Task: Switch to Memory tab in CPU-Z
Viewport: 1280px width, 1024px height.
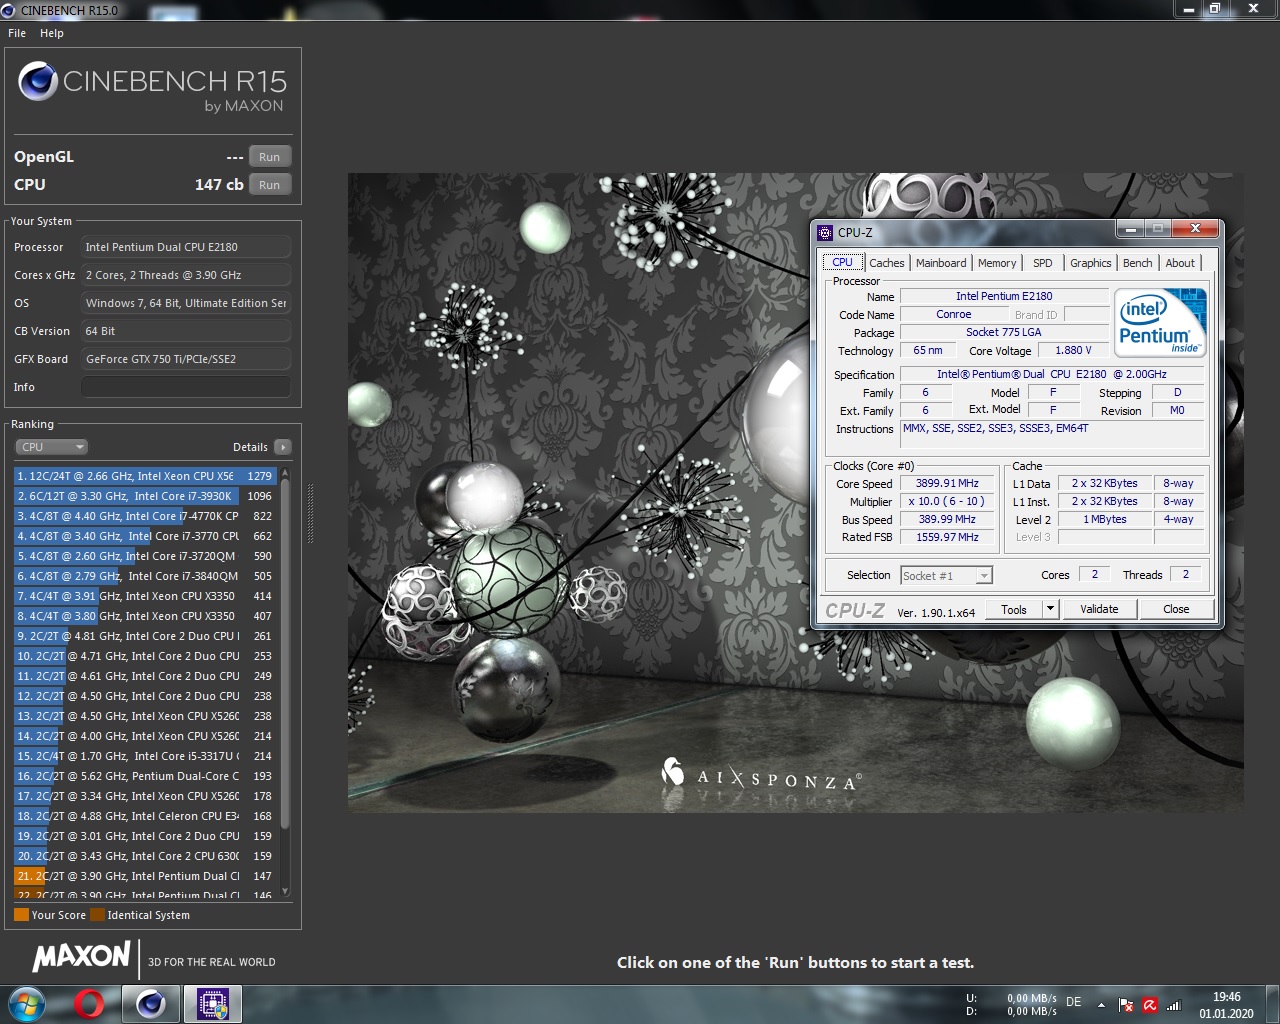Action: point(997,263)
